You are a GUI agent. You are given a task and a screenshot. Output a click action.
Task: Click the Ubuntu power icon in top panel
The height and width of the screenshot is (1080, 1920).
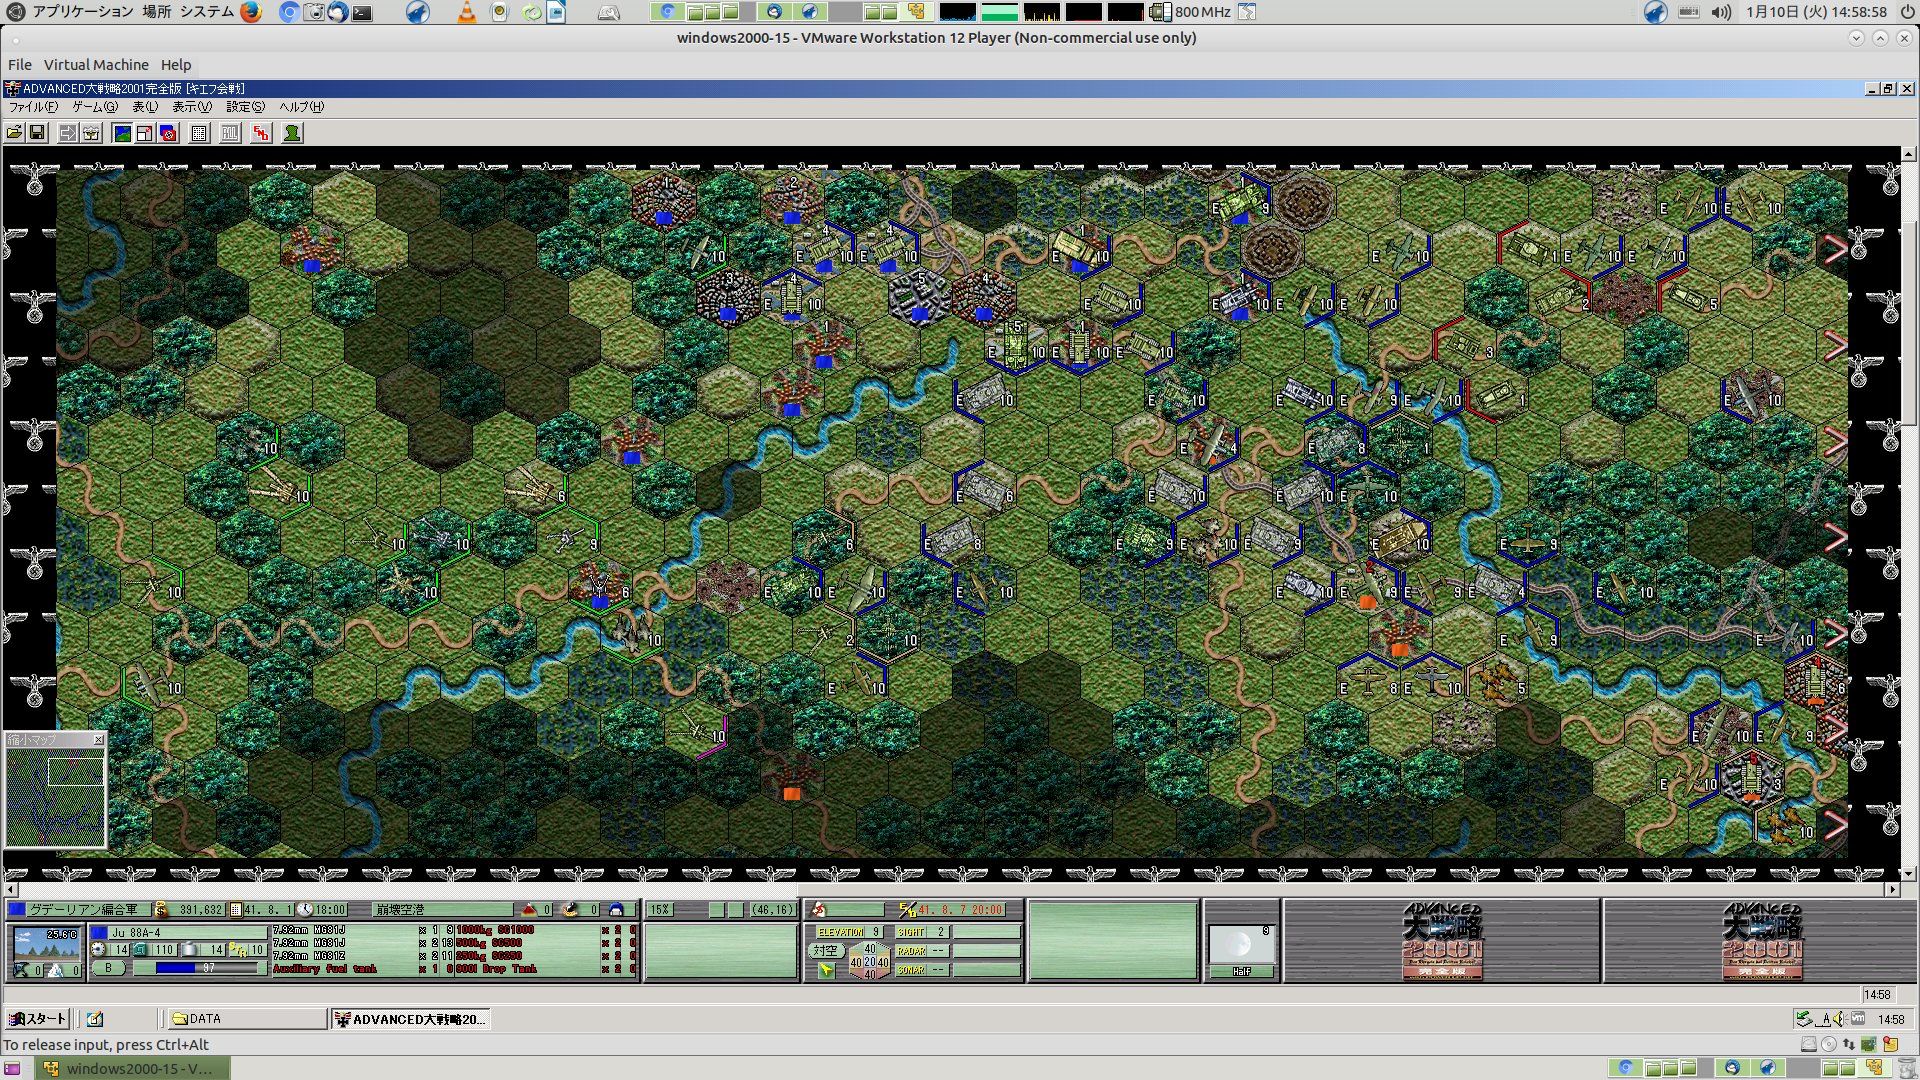coord(1906,12)
